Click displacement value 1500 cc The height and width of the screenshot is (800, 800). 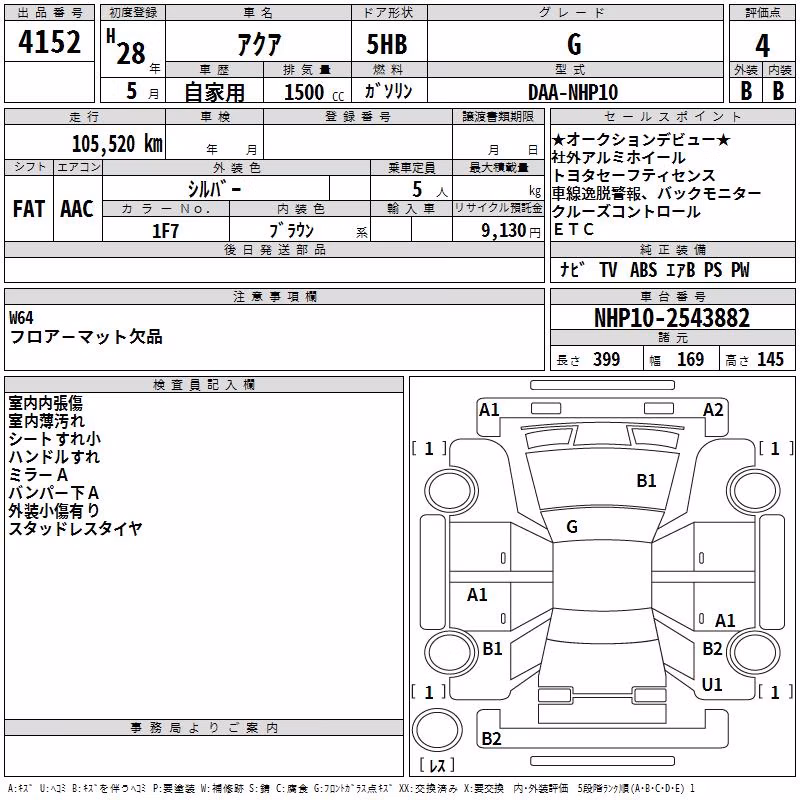point(314,92)
